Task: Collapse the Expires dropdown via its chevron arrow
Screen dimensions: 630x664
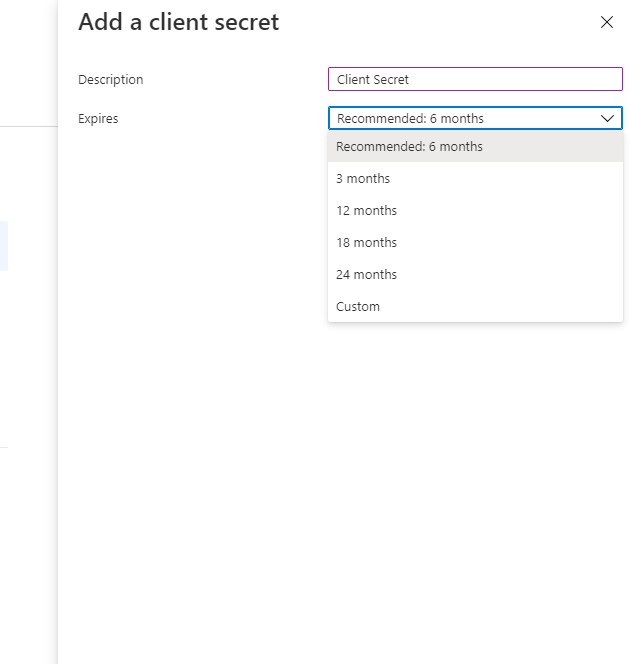Action: point(607,118)
